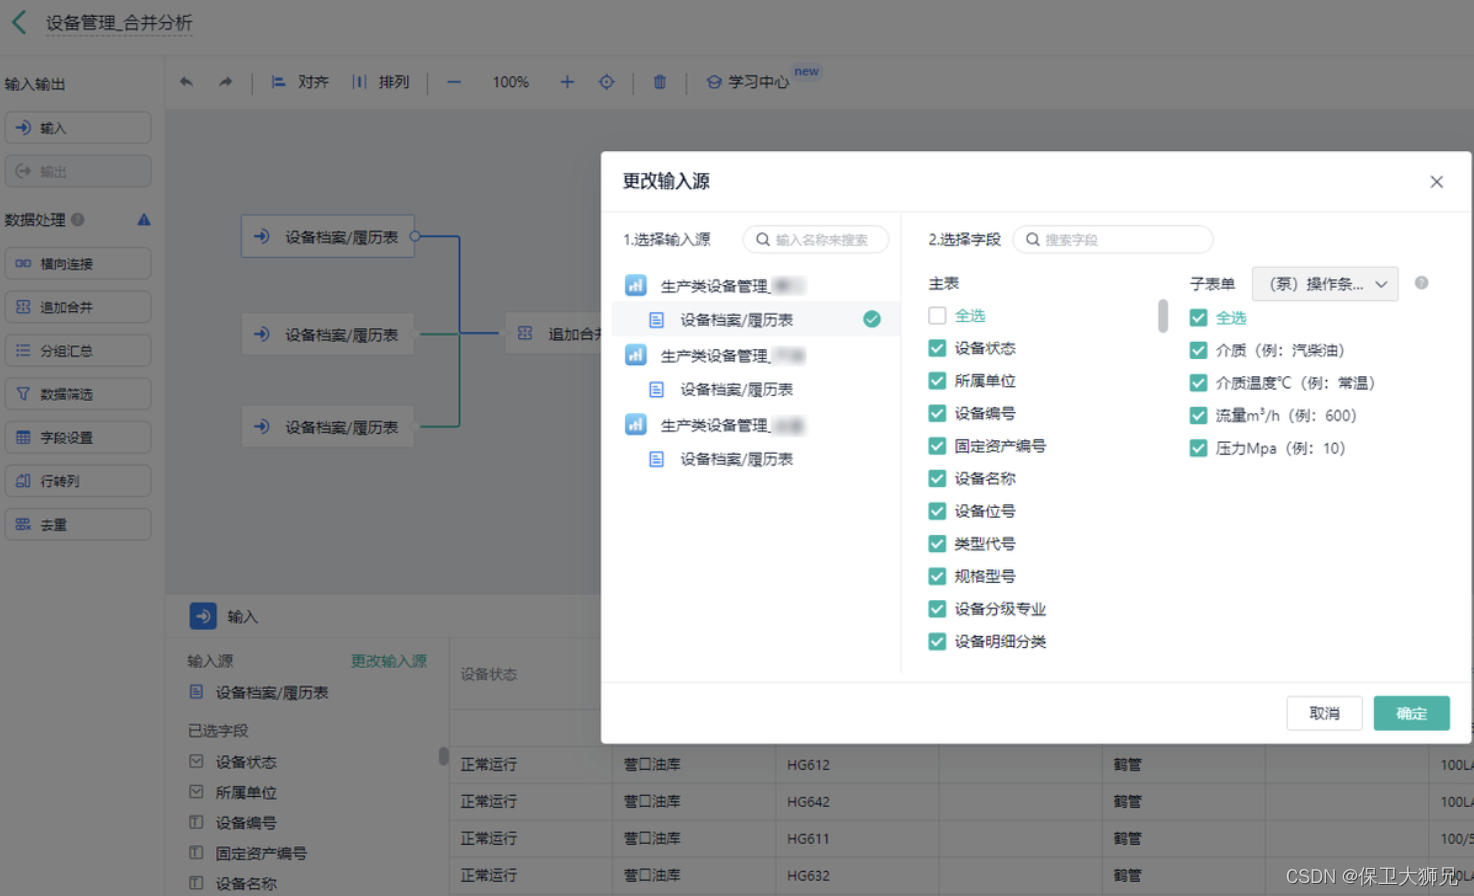Click the help icon beside 数据处理
Viewport: 1474px width, 896px height.
77,219
